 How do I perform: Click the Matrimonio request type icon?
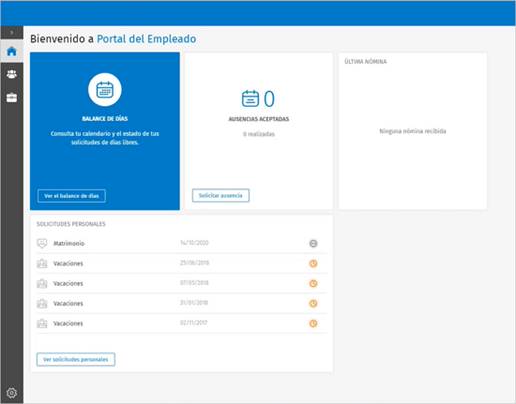[42, 243]
